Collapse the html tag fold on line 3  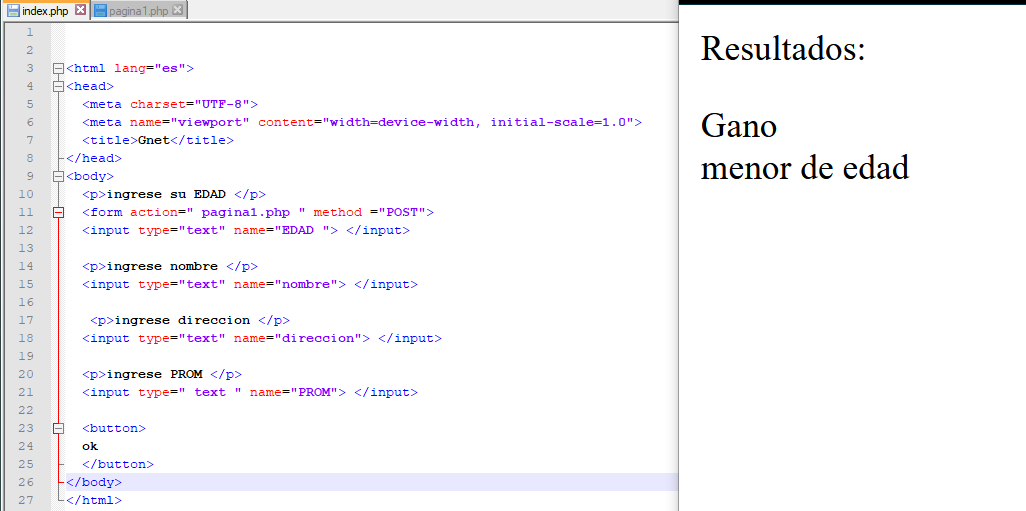tap(59, 68)
